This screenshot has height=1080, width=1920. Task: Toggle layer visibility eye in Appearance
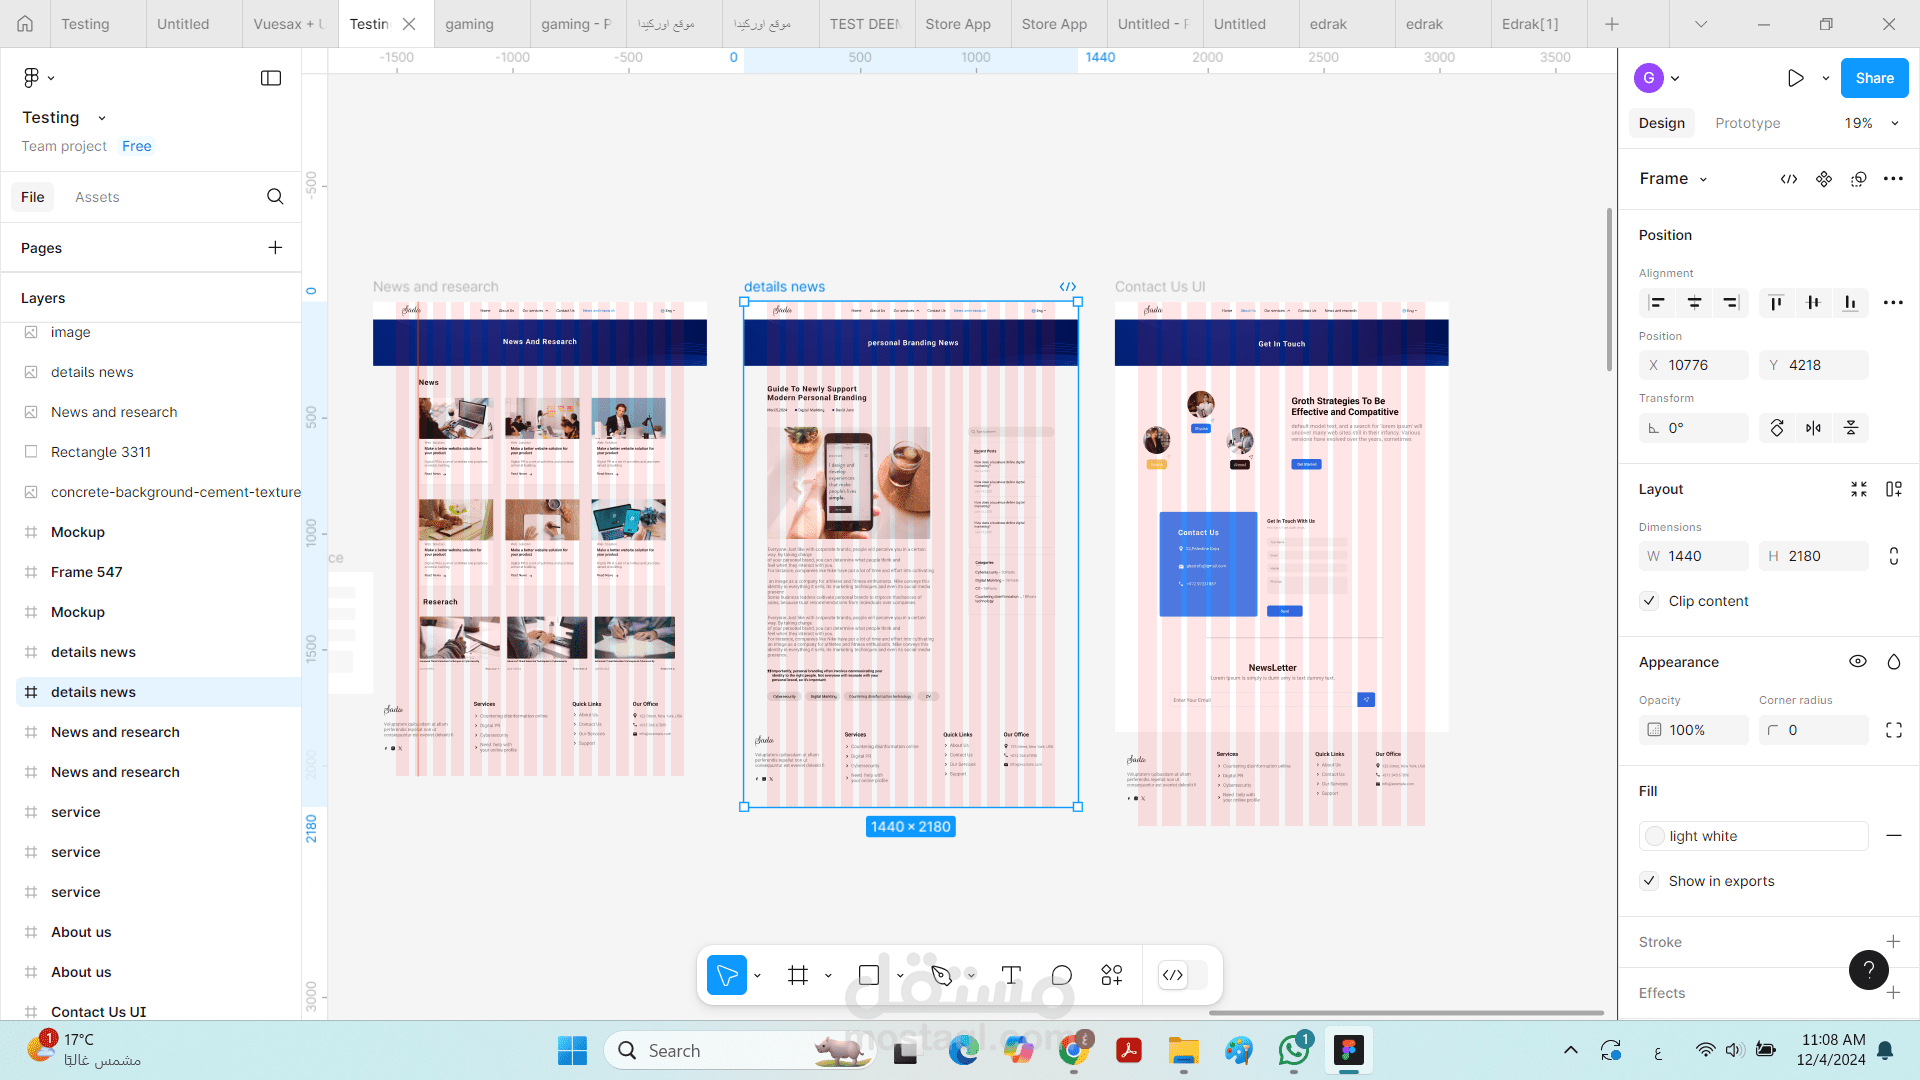pos(1857,662)
